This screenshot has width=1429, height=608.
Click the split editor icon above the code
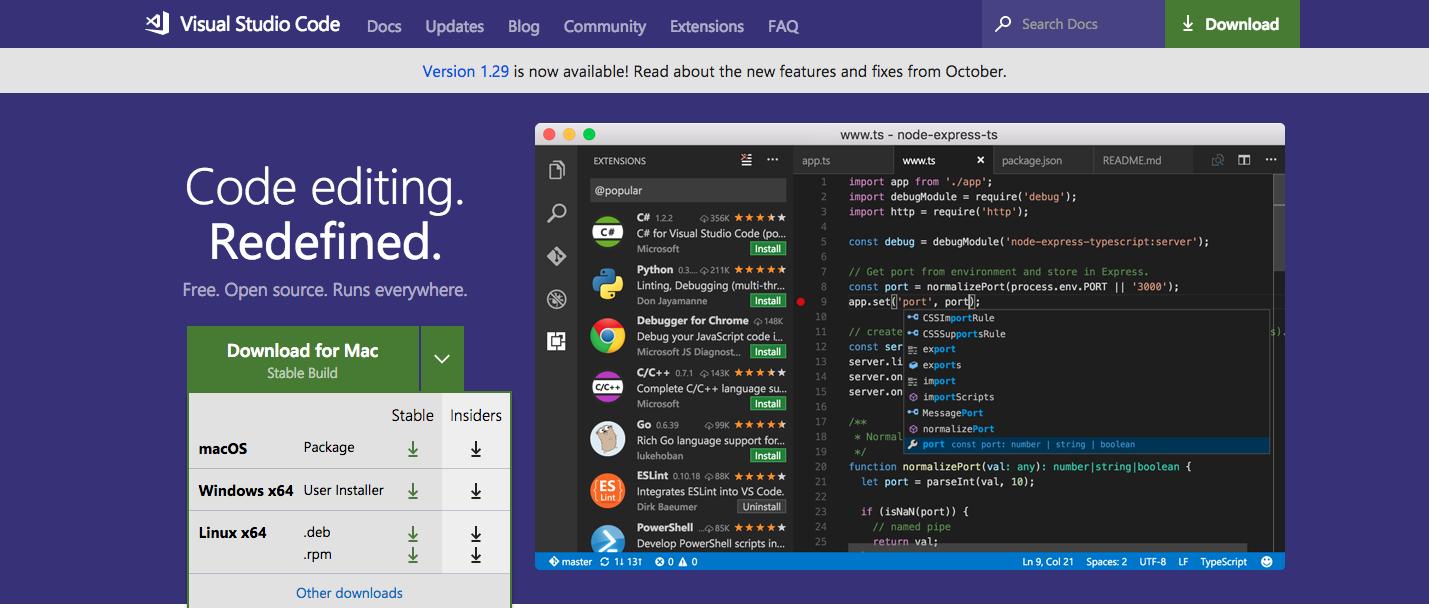coord(1243,160)
